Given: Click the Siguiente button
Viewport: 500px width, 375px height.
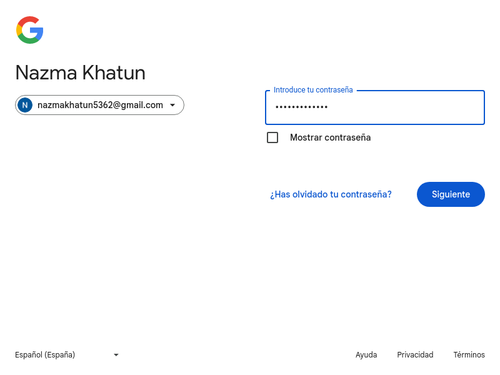Looking at the screenshot, I should click(x=451, y=194).
